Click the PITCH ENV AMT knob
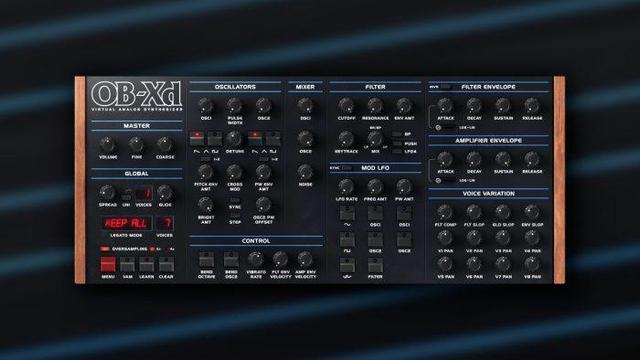This screenshot has width=640, height=360. coord(206,172)
